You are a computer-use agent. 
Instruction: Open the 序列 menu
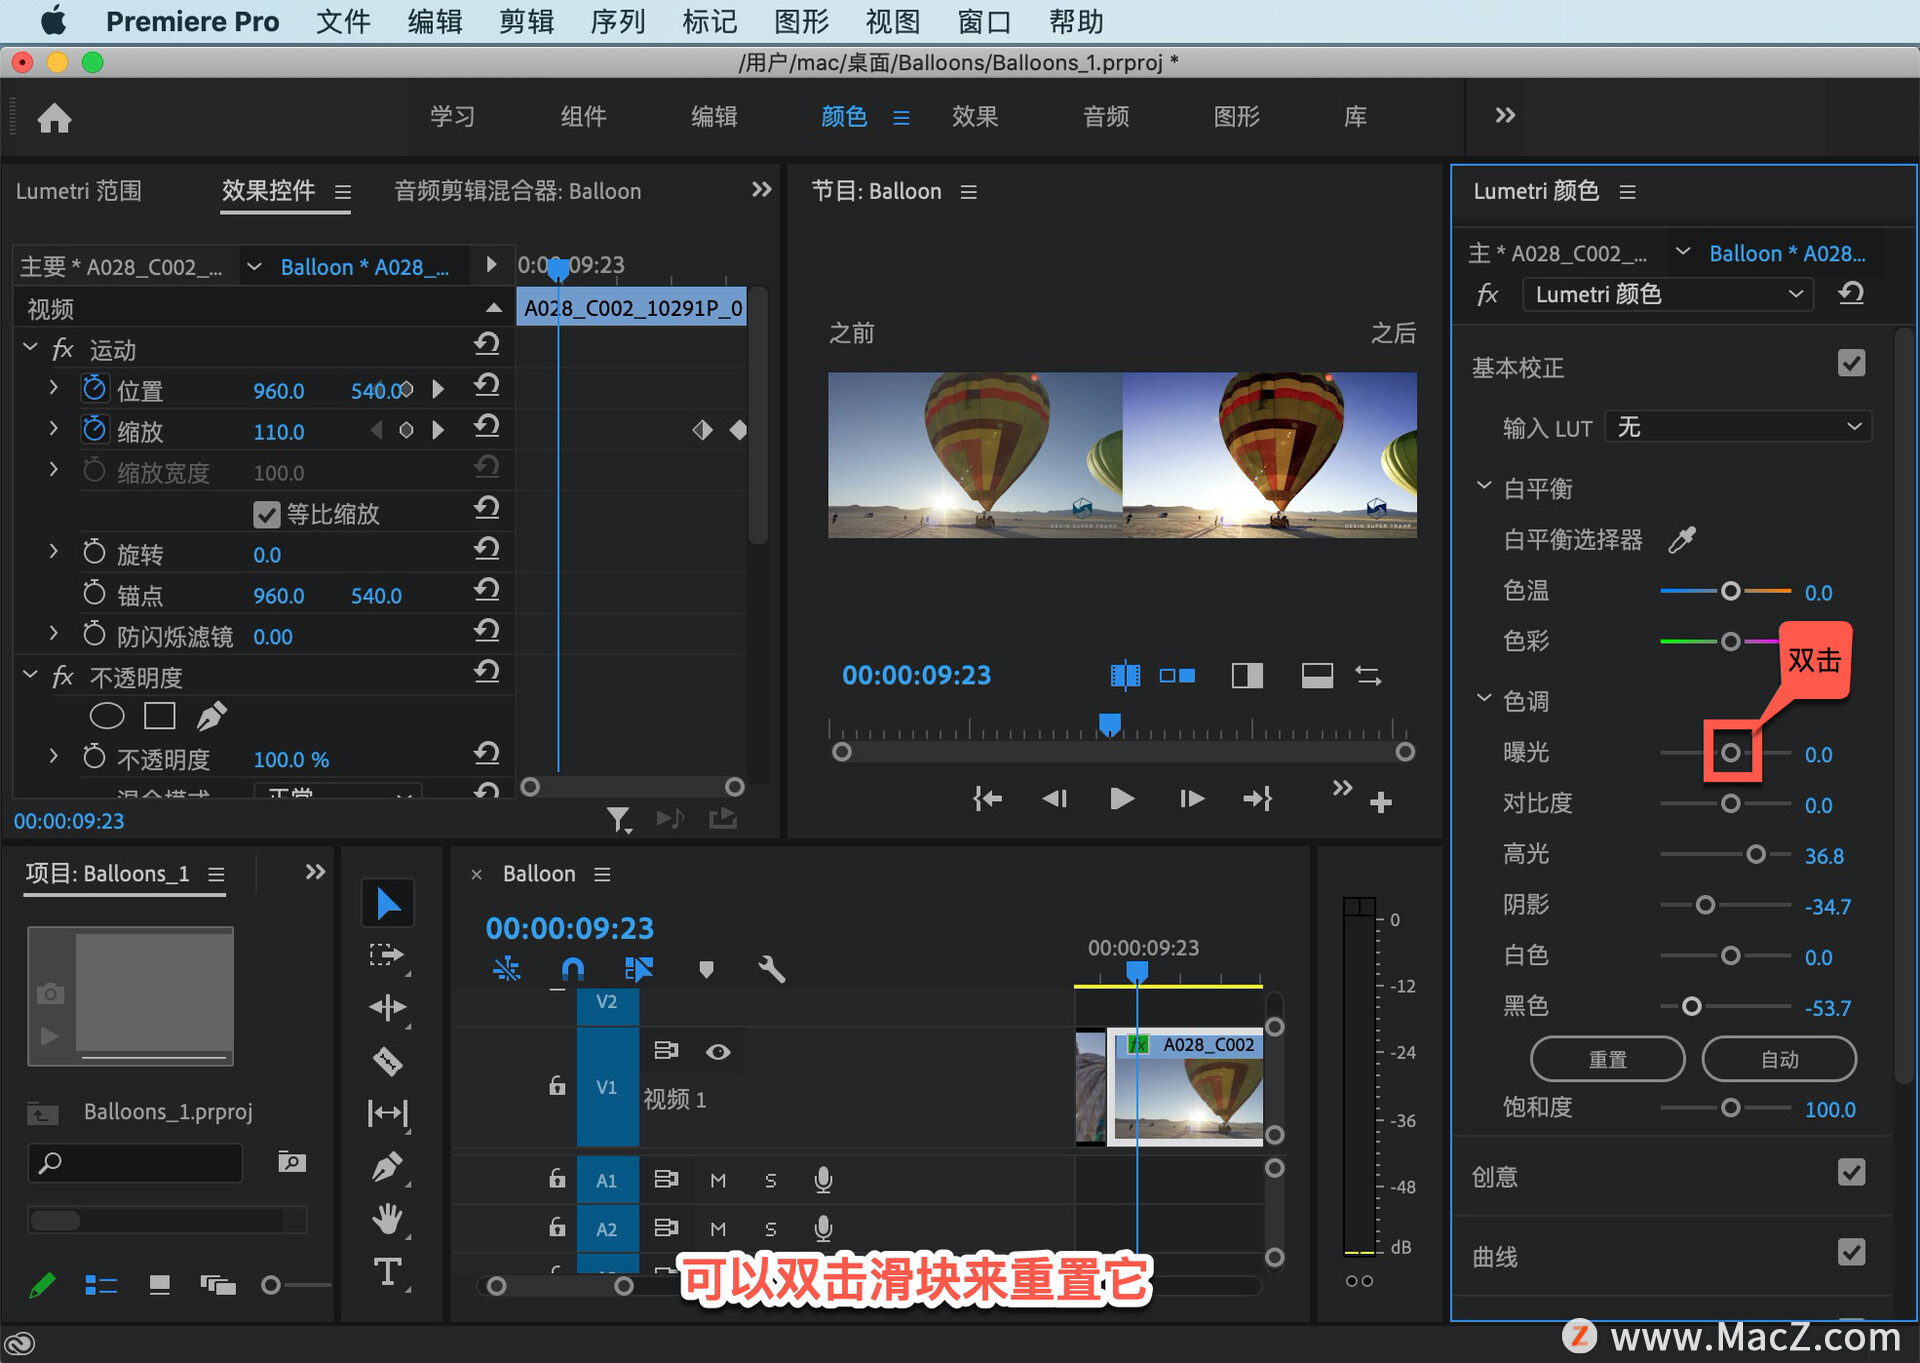click(x=617, y=21)
